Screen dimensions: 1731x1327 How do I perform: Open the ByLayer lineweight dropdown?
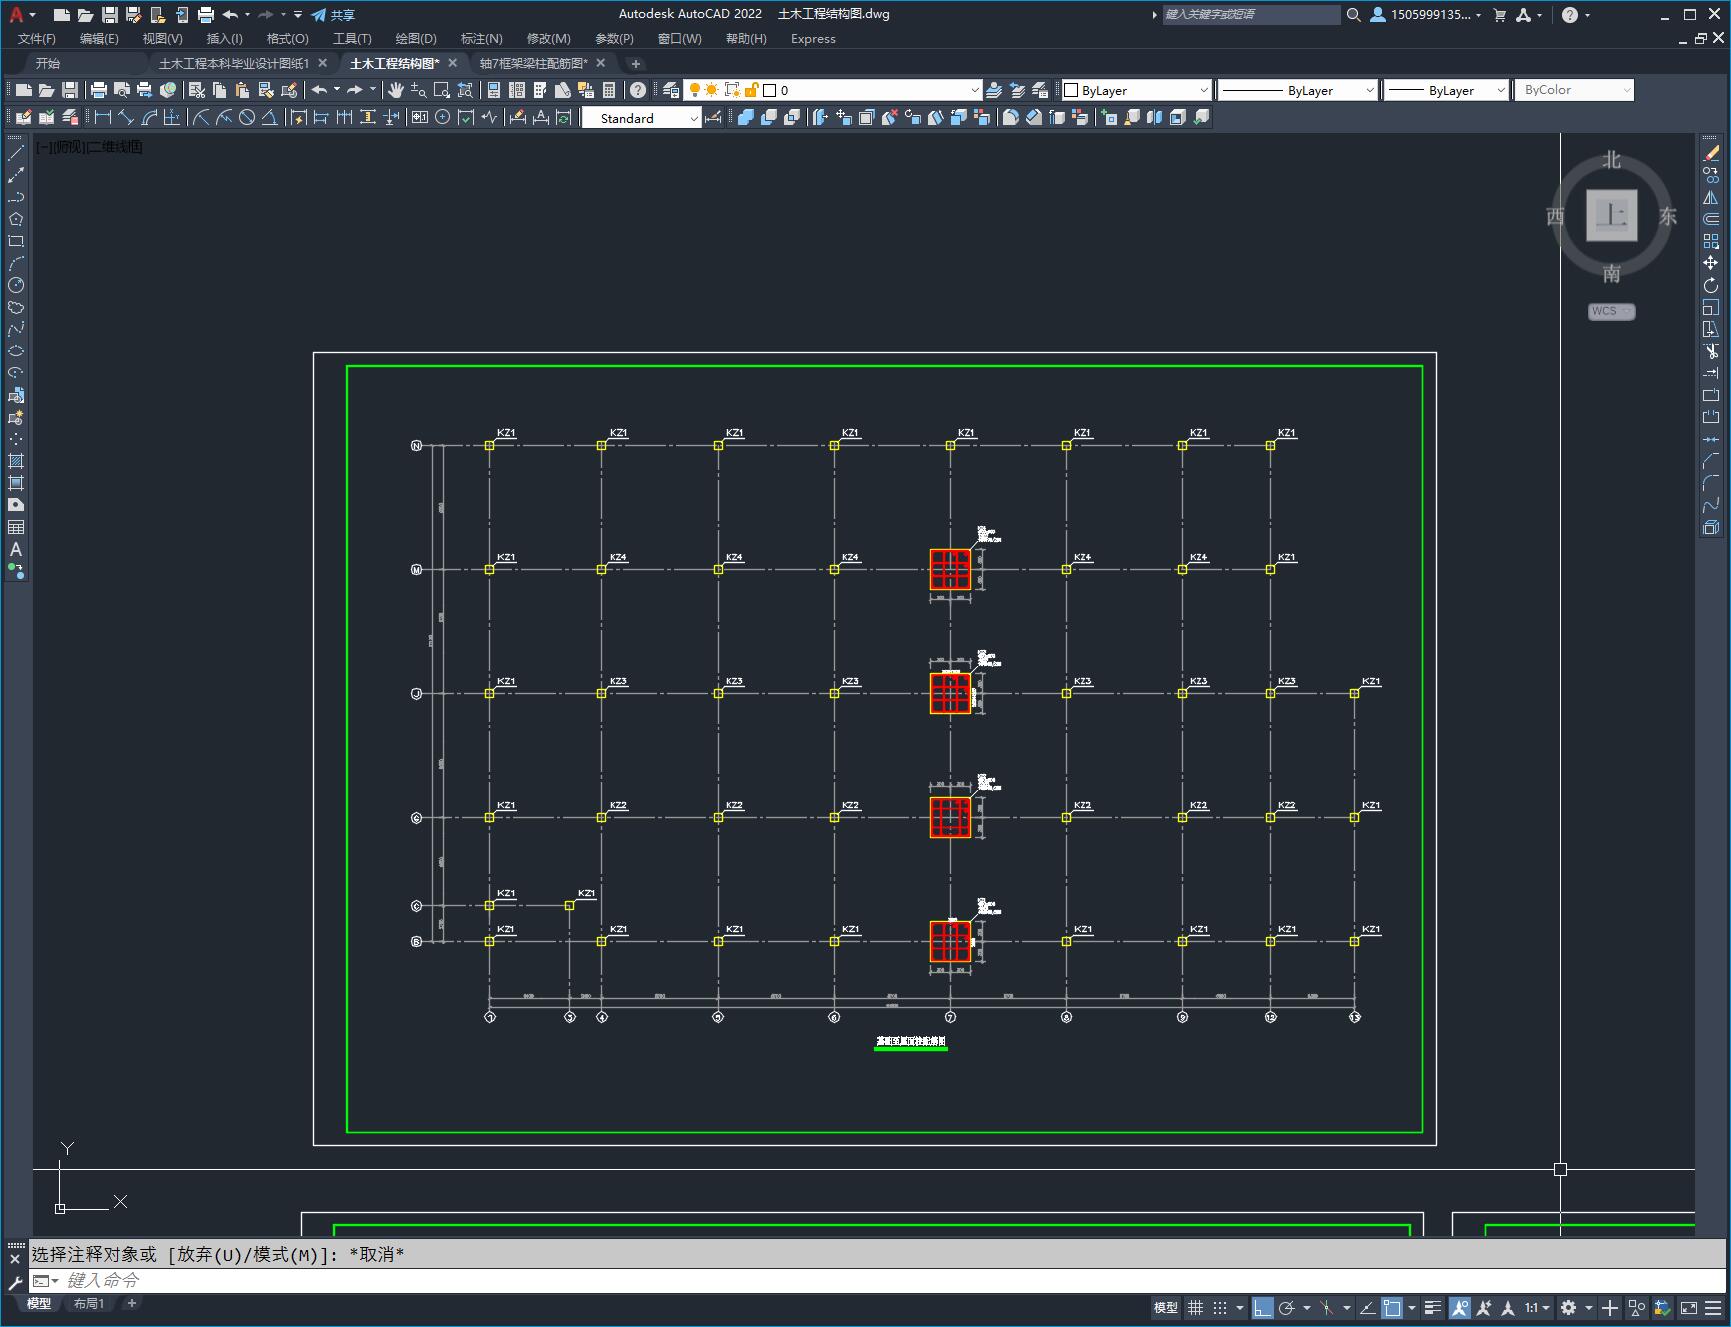pos(1446,90)
